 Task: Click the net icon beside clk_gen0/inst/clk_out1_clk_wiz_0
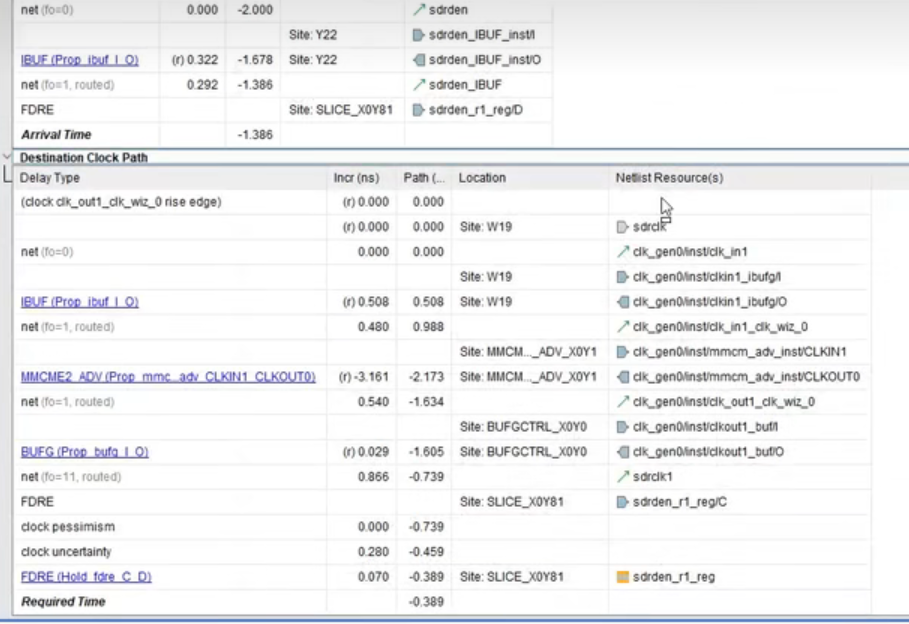(623, 402)
